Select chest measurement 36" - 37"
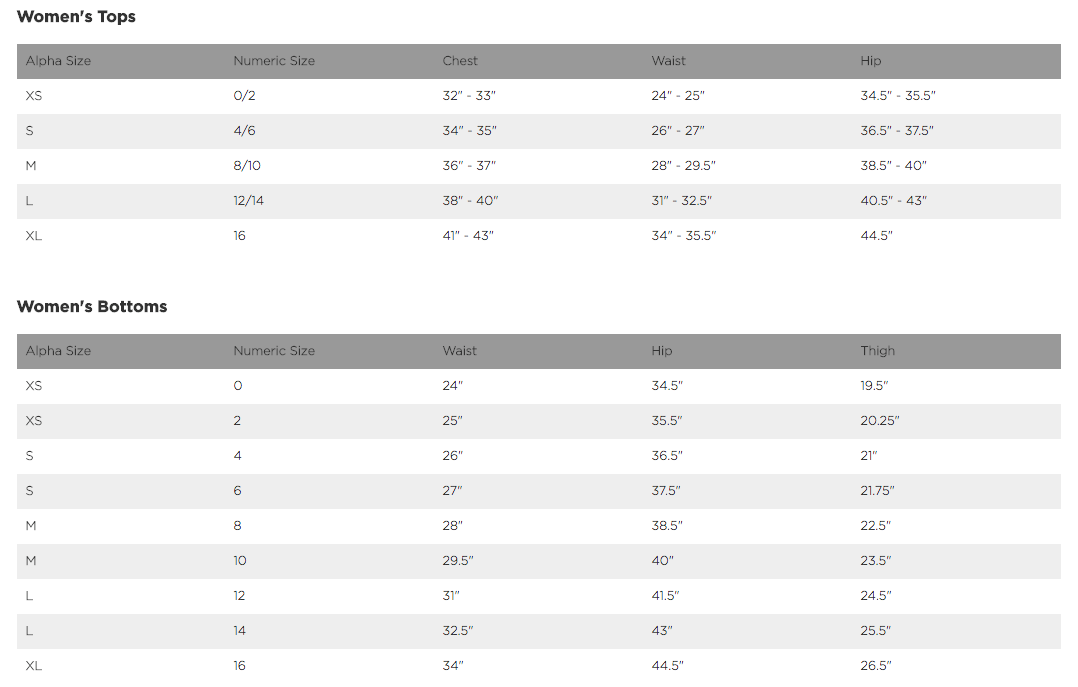The image size is (1078, 687). click(x=469, y=166)
